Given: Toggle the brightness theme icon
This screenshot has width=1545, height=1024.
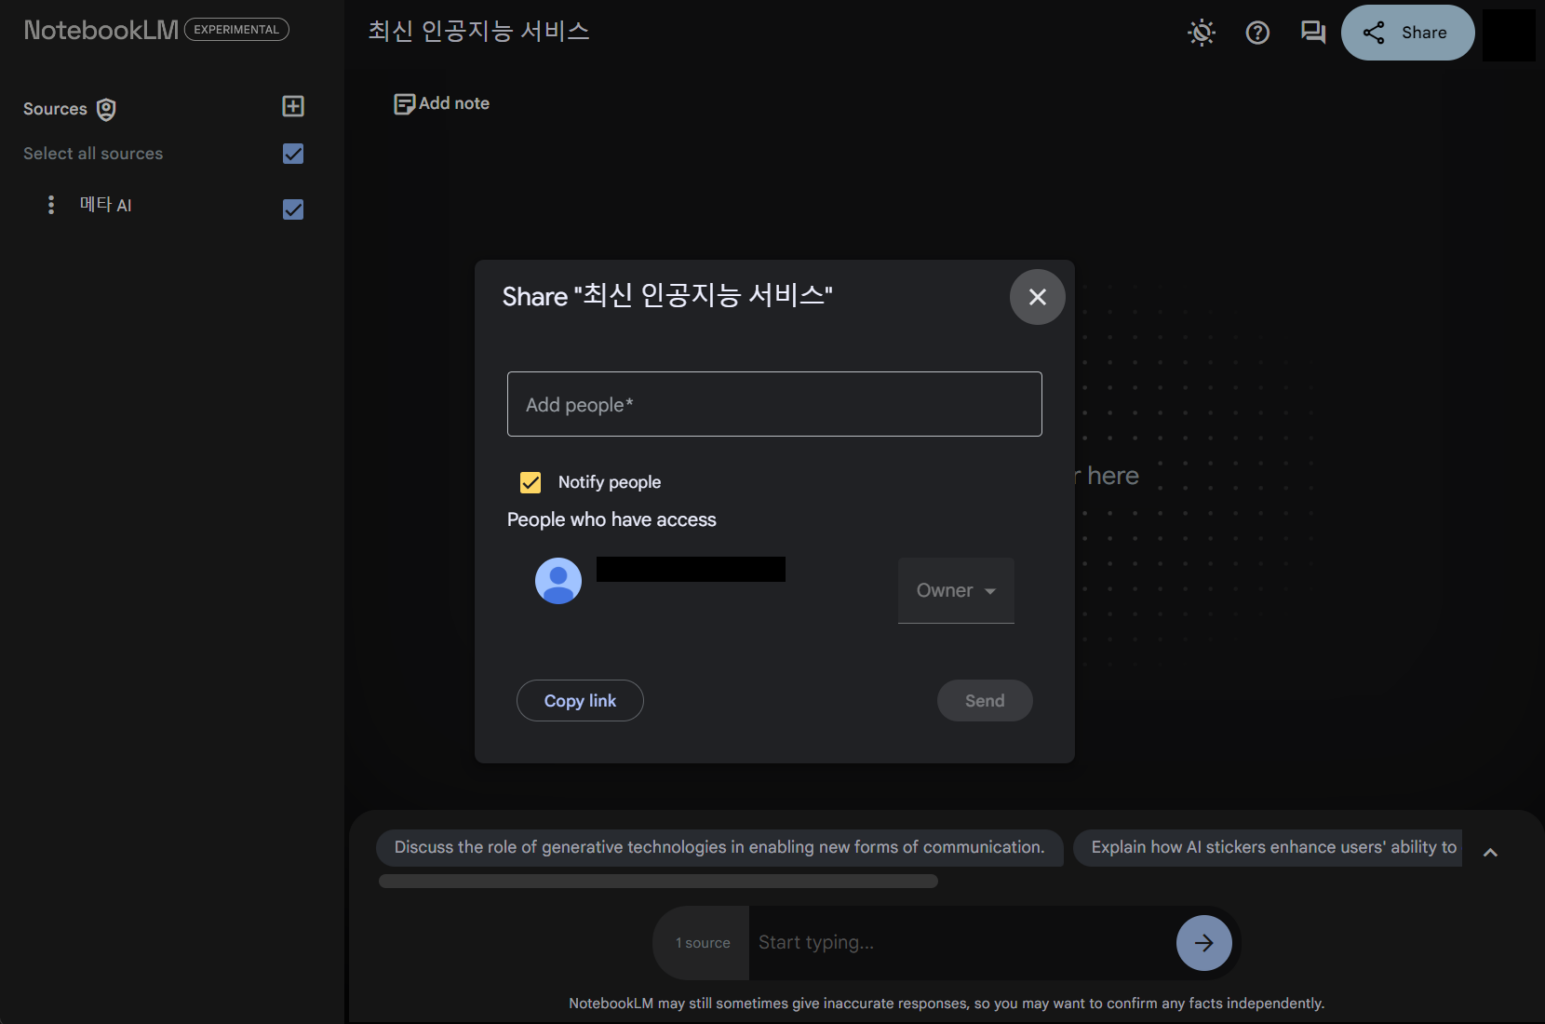Looking at the screenshot, I should pyautogui.click(x=1202, y=33).
